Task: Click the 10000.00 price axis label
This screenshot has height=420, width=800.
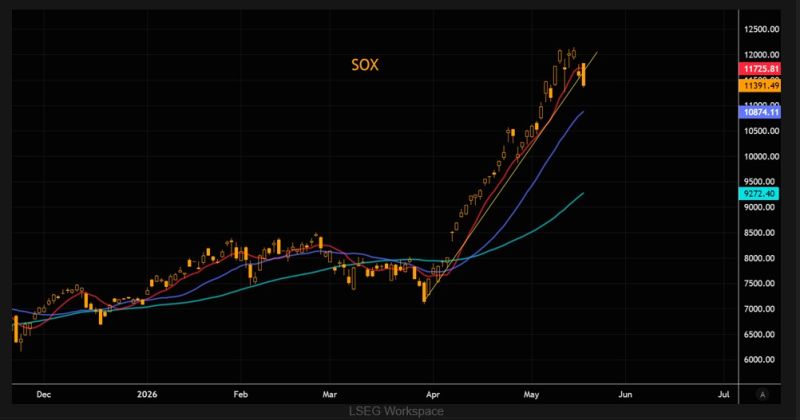Action: [762, 156]
